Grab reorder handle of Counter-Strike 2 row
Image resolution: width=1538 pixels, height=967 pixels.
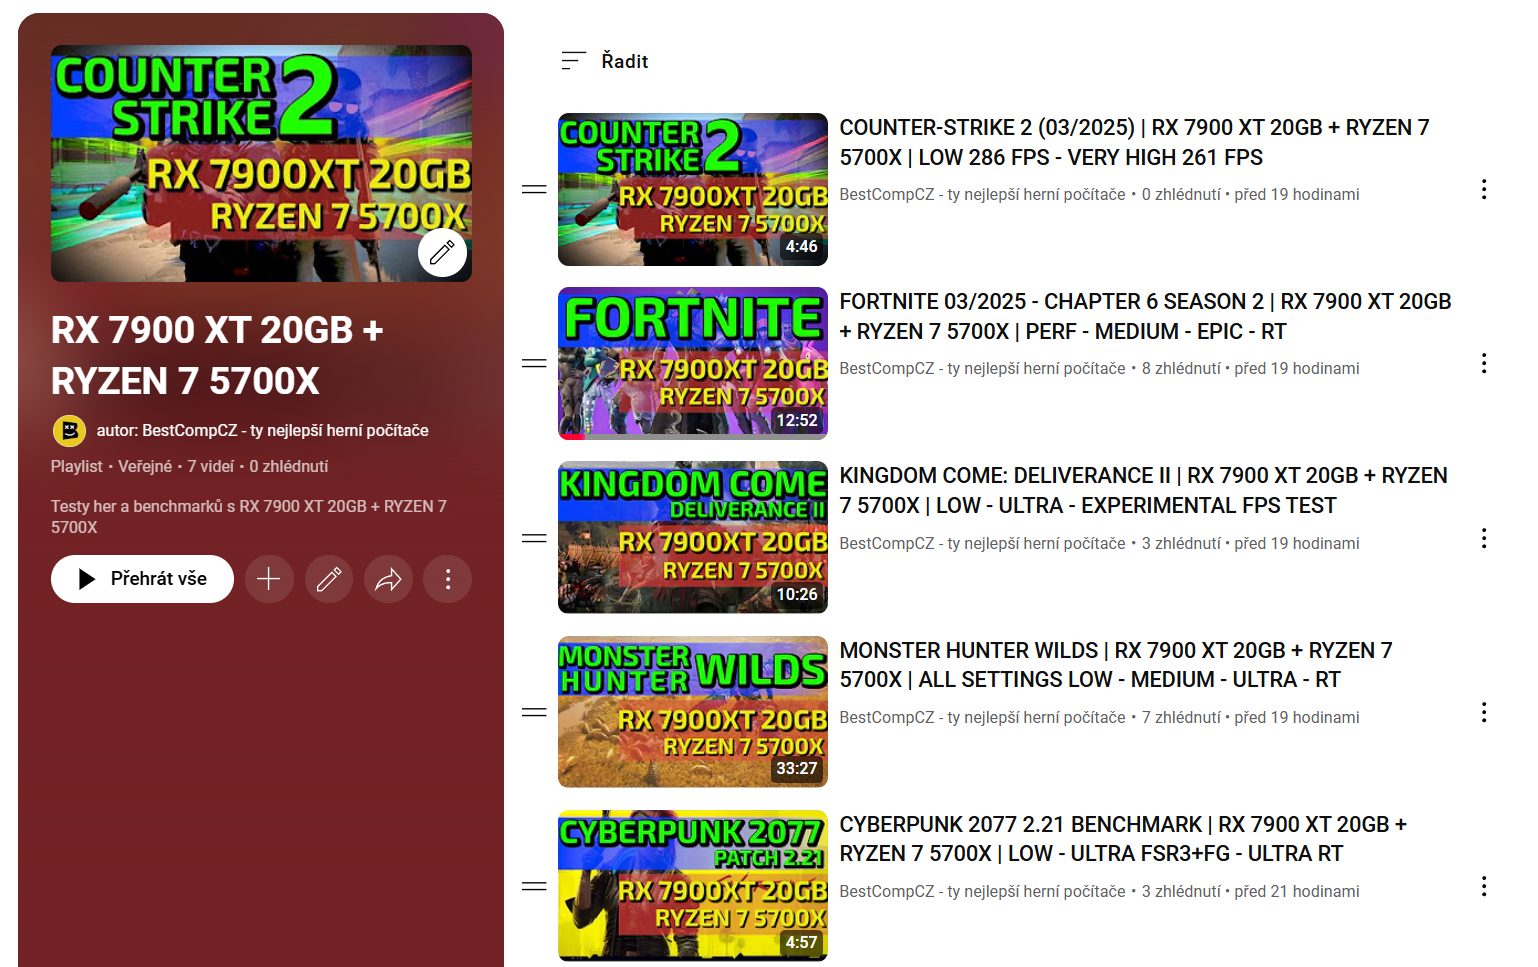534,189
